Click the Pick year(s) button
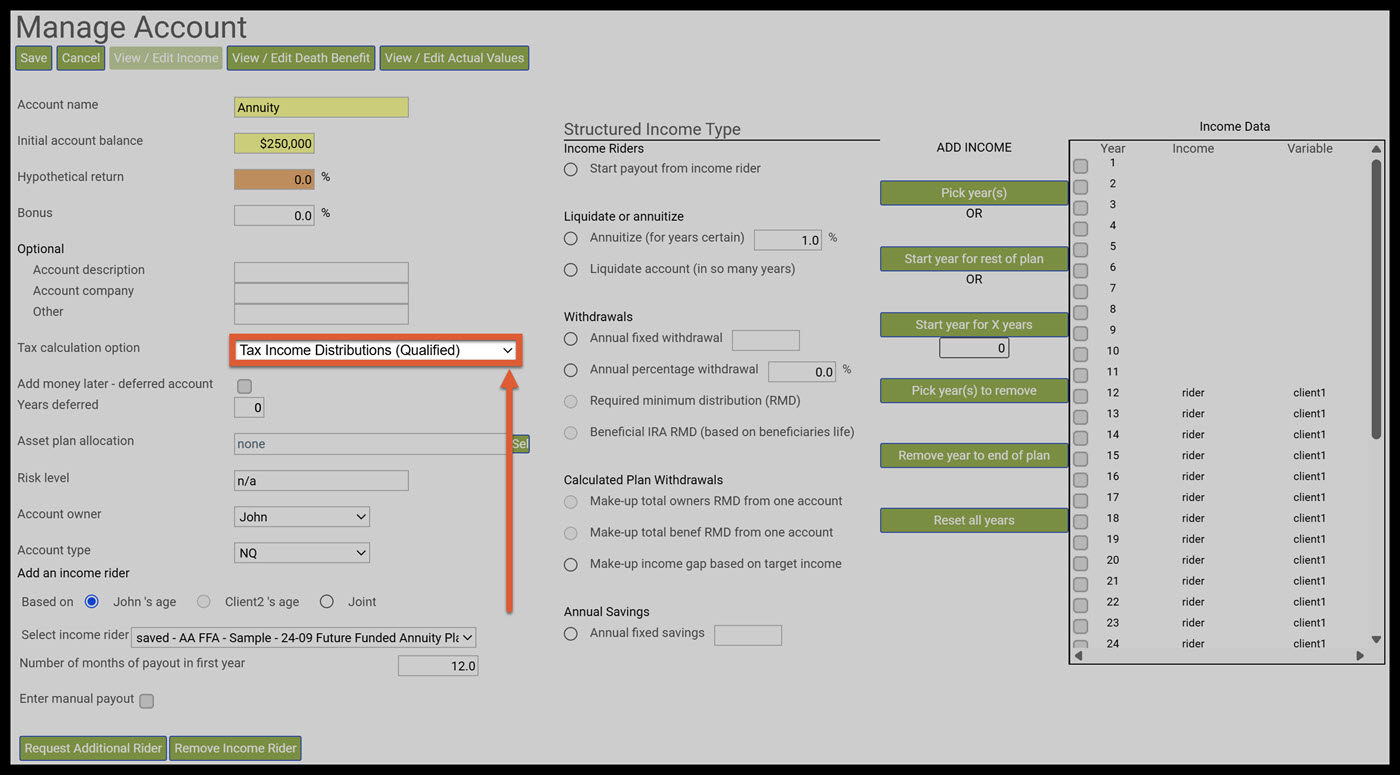1400x776 pixels. (x=974, y=193)
